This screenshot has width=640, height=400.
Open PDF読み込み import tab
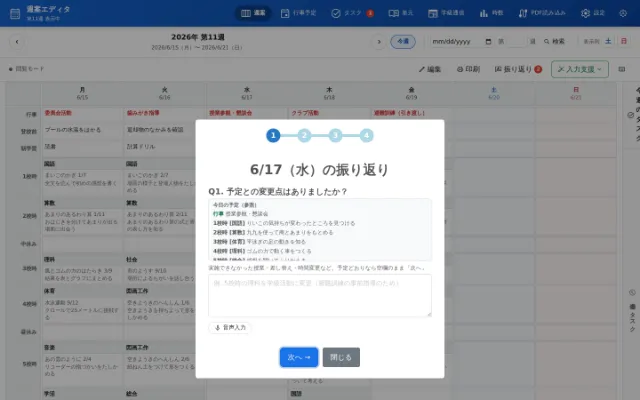tap(542, 13)
